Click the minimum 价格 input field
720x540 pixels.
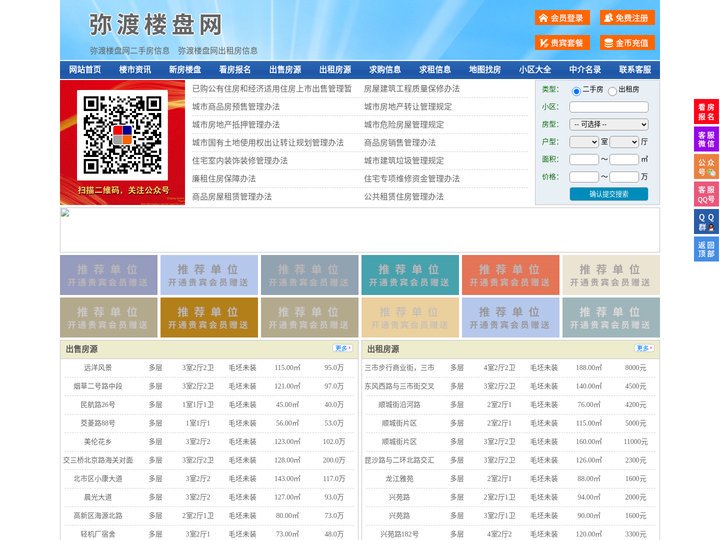click(x=584, y=177)
